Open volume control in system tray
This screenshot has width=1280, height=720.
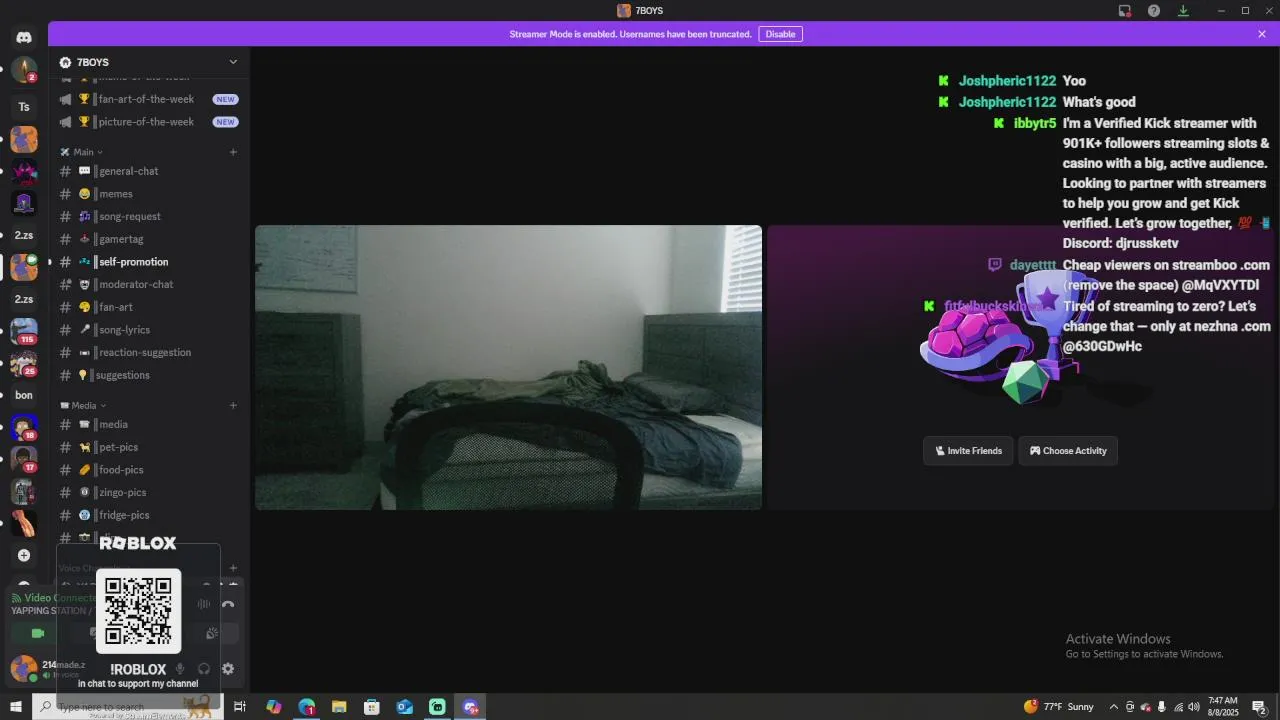(1193, 707)
